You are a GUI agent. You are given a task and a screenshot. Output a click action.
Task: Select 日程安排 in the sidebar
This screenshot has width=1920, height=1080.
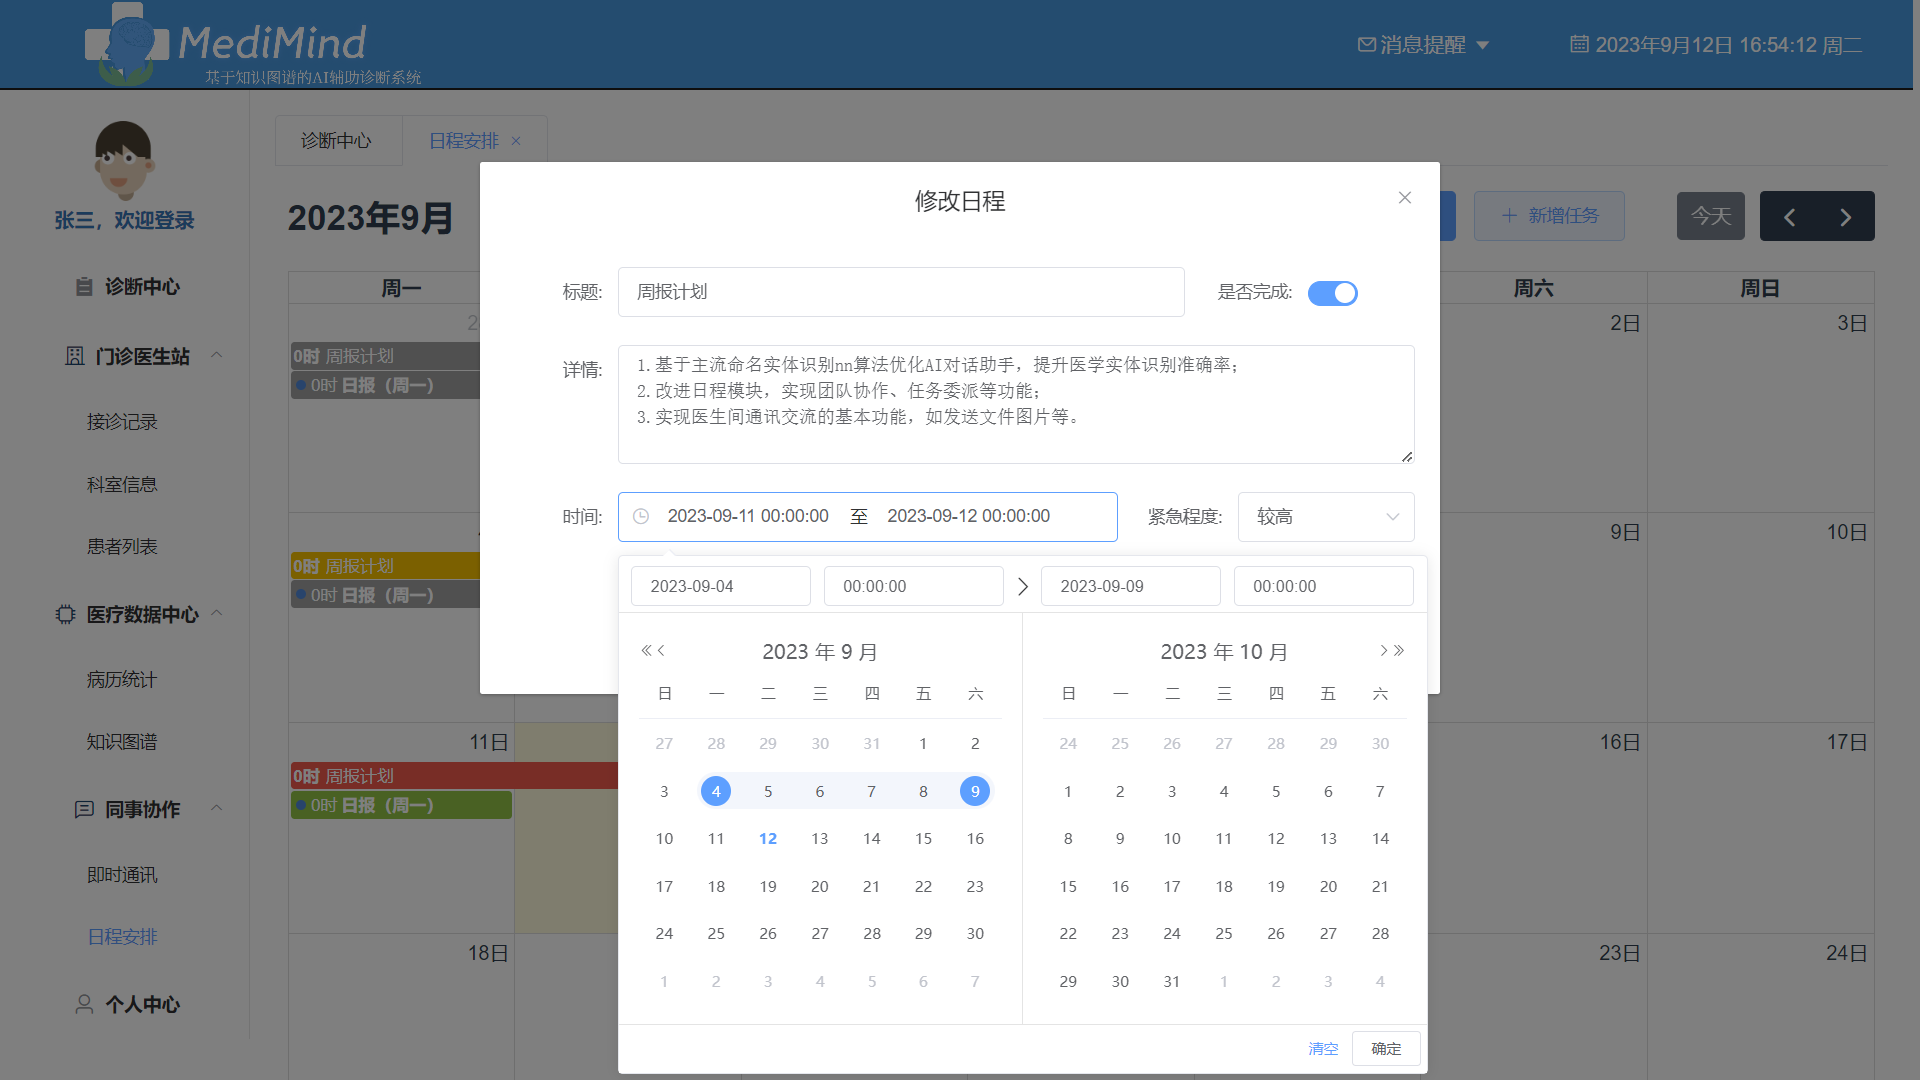122,937
